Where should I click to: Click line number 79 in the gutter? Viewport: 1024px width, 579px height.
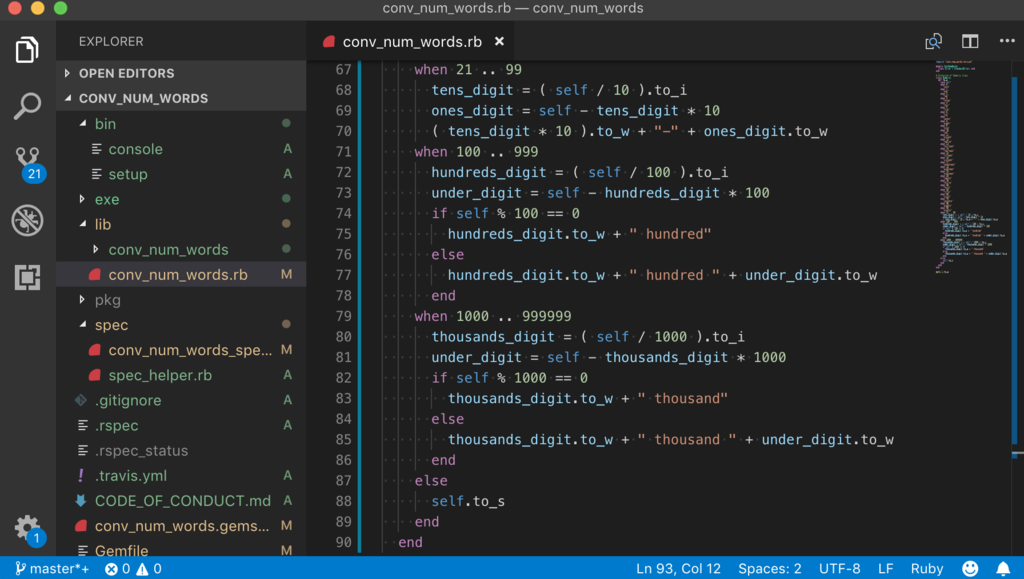coord(344,316)
